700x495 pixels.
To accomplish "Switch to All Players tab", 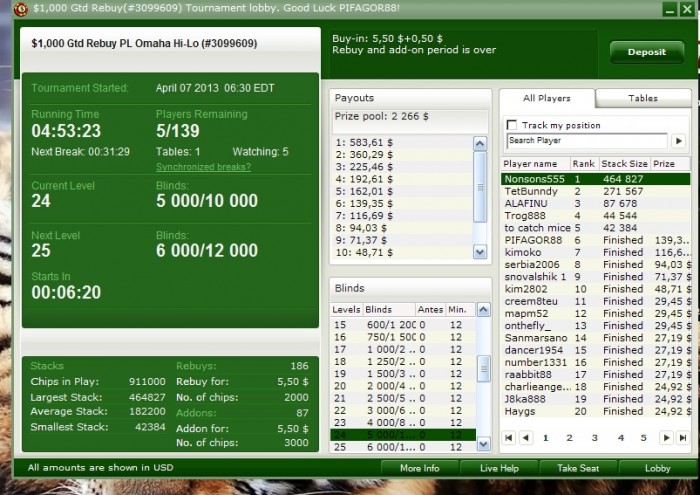I will point(547,98).
